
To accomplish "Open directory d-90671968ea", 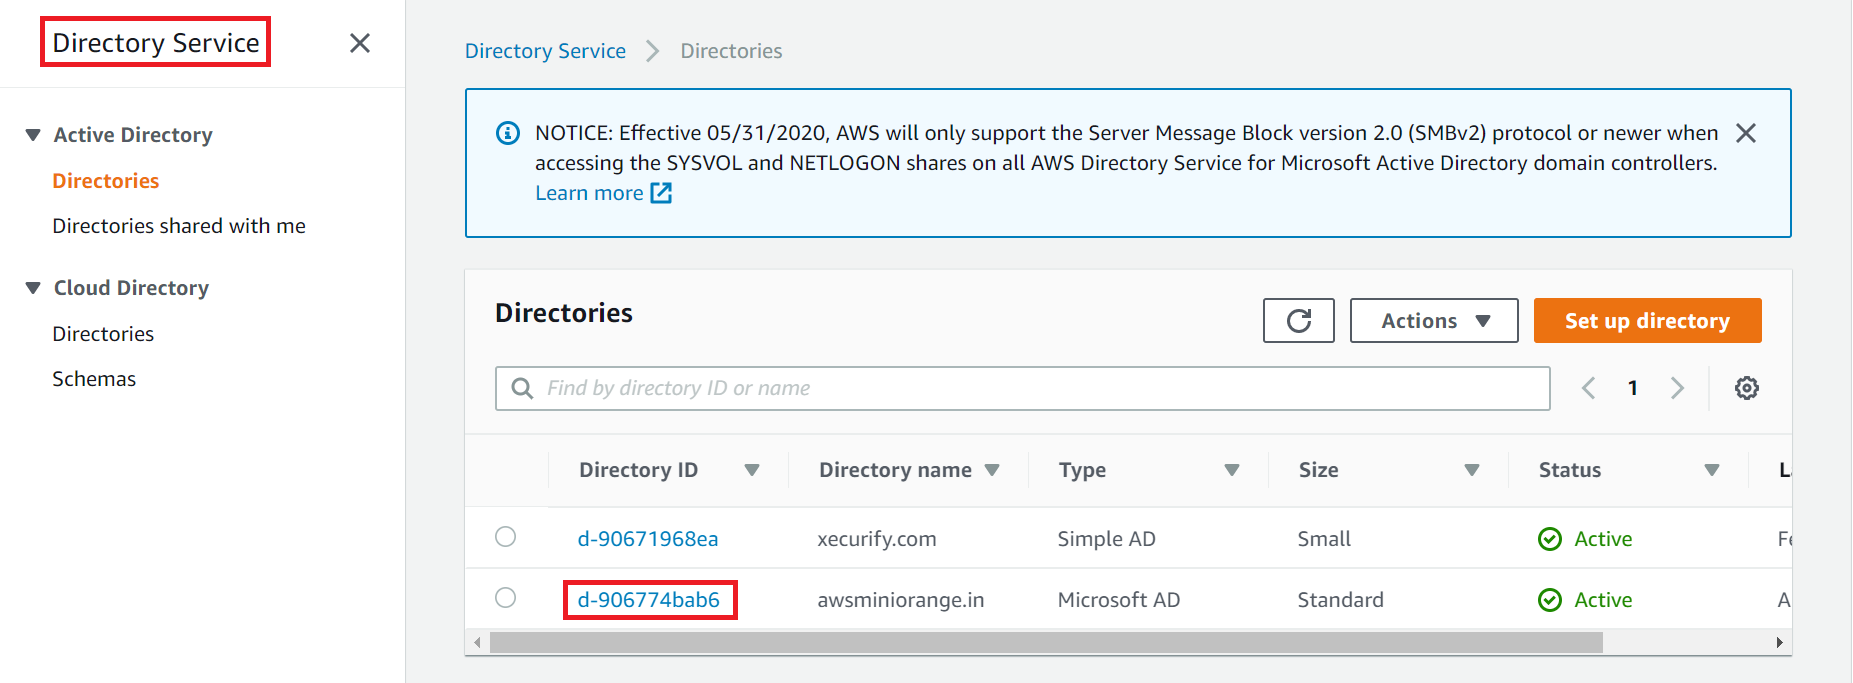I will tap(648, 539).
